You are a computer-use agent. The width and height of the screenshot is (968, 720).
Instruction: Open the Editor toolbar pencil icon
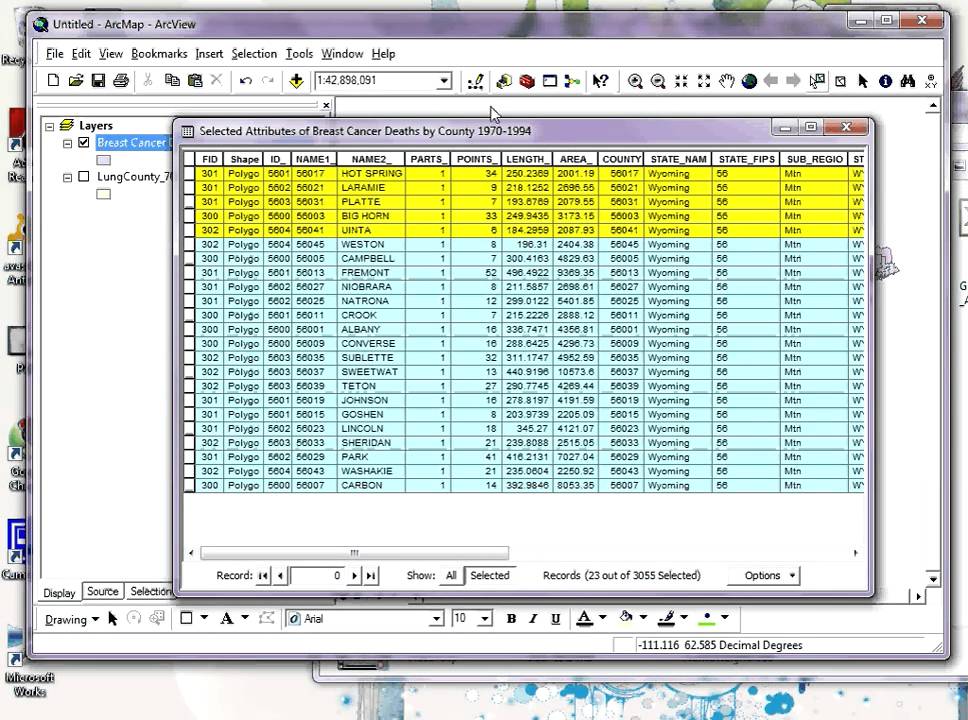pyautogui.click(x=475, y=82)
